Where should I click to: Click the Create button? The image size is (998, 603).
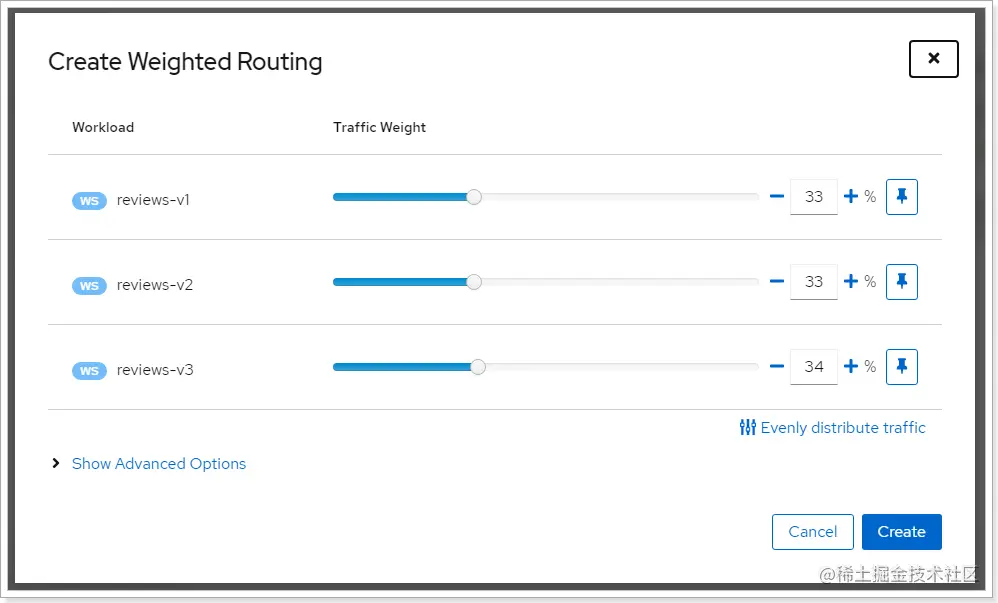pos(901,532)
